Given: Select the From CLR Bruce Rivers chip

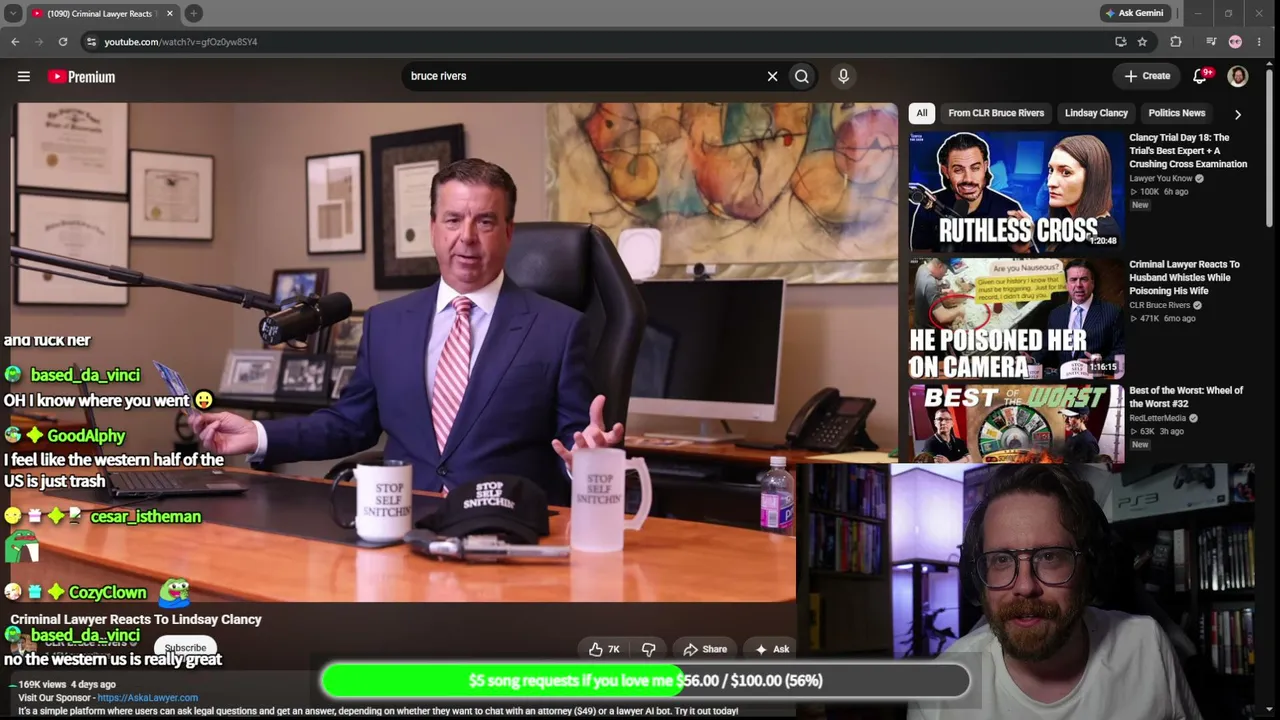Looking at the screenshot, I should click(996, 113).
